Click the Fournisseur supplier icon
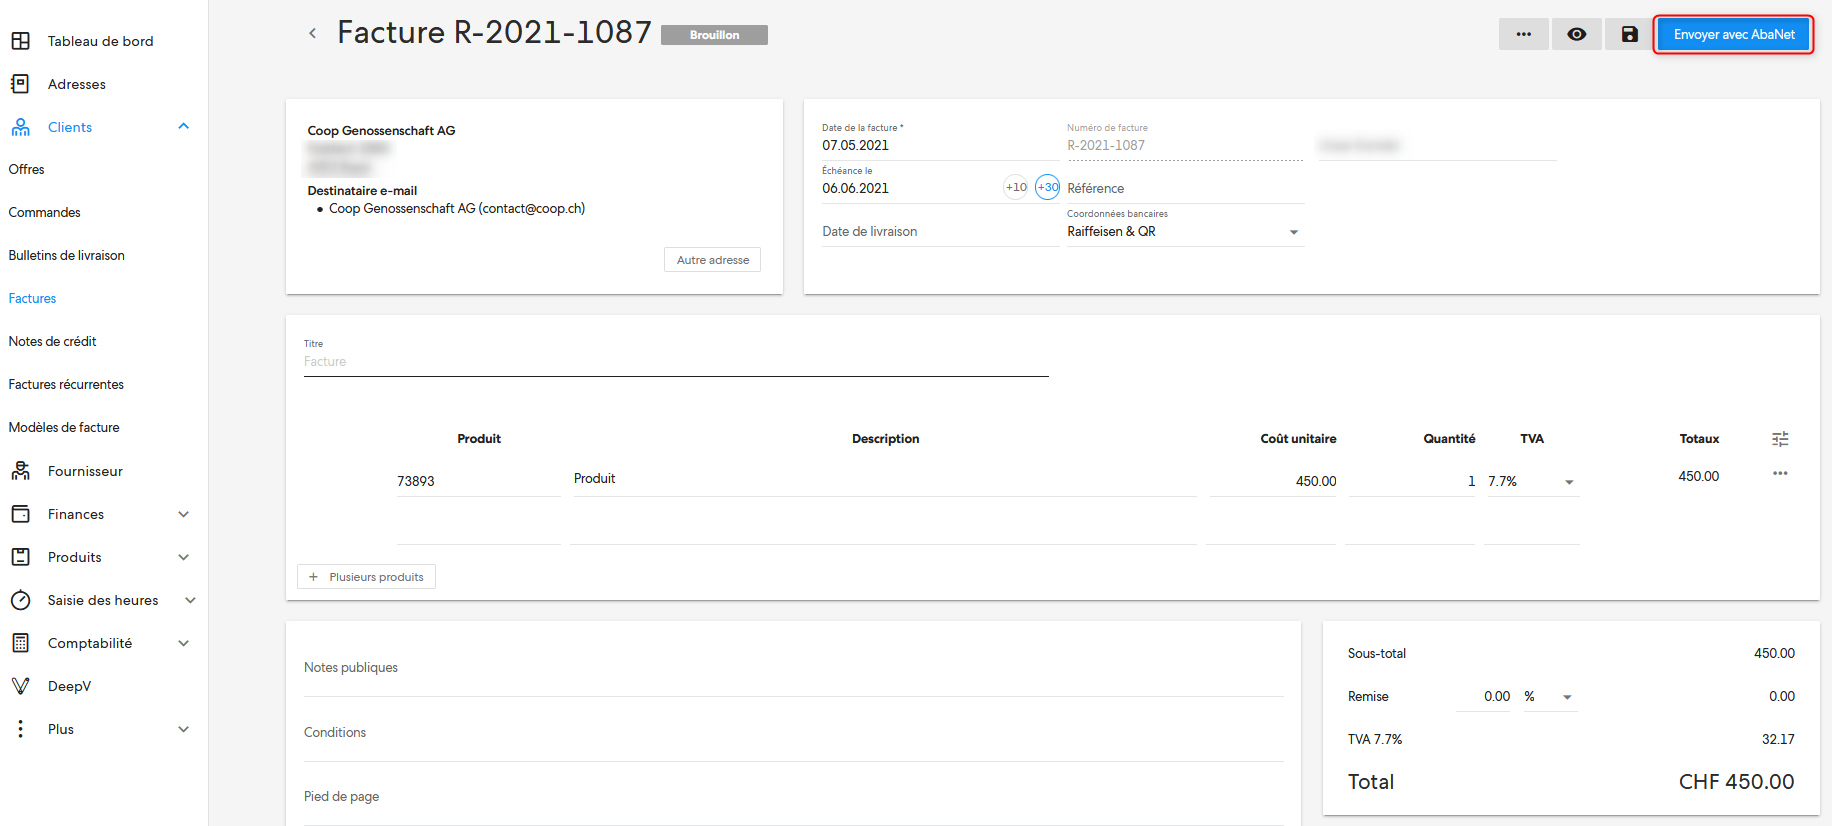 click(x=20, y=471)
